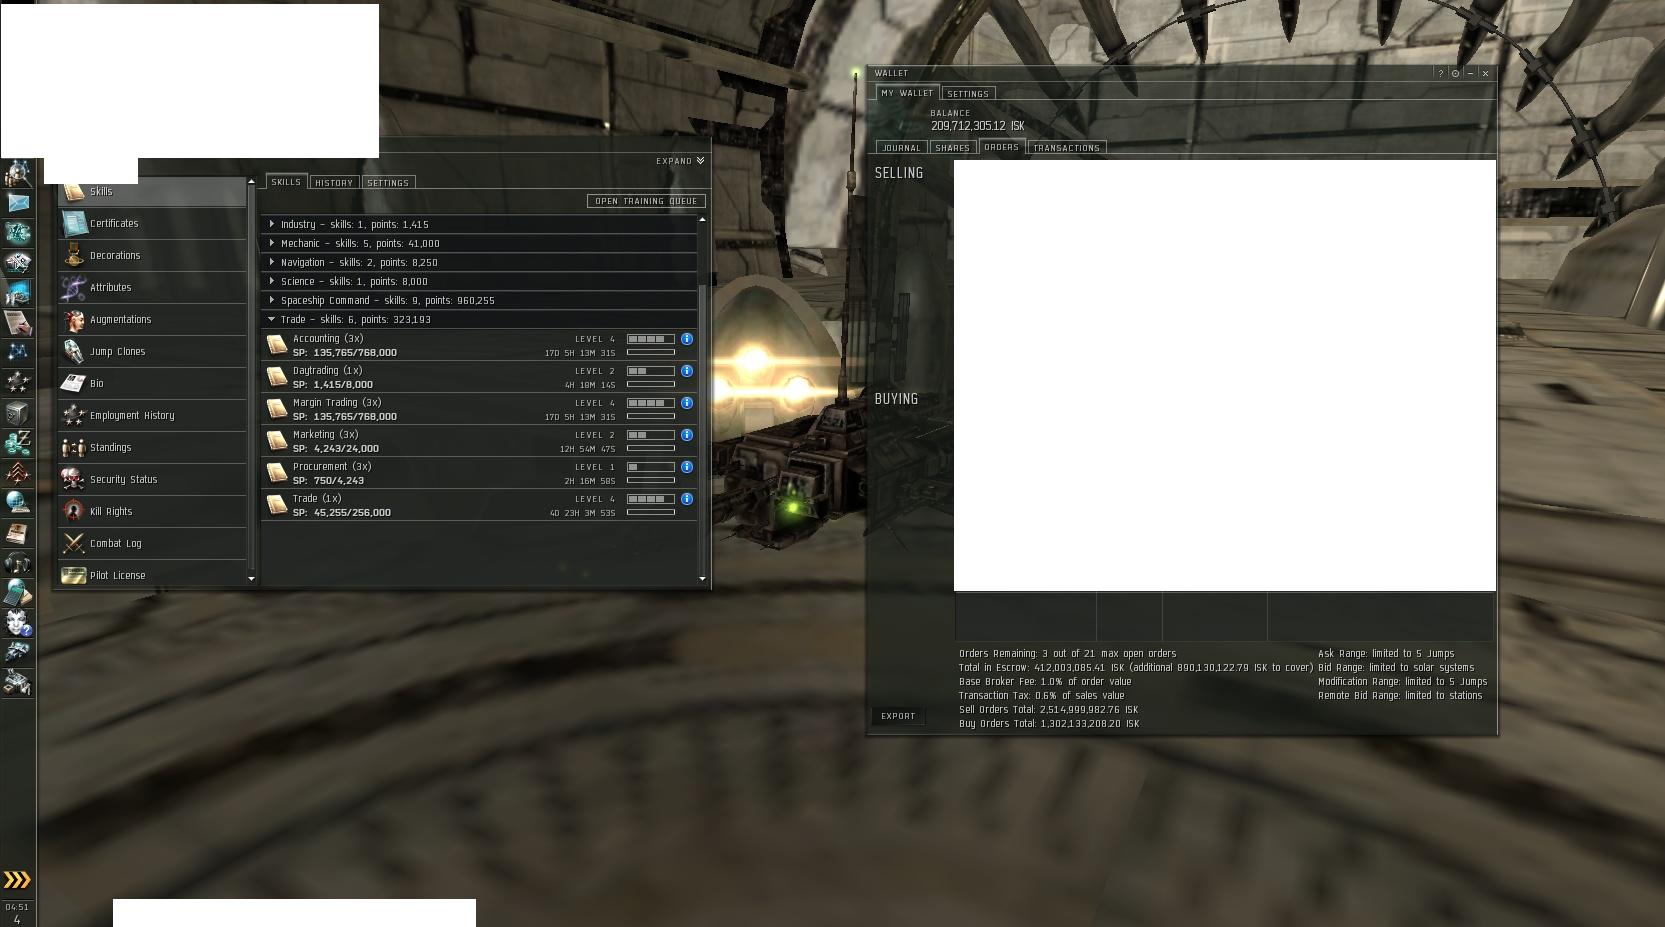Click the balance '209,712,305.12 ISK'
This screenshot has height=927, width=1665.
pyautogui.click(x=977, y=126)
